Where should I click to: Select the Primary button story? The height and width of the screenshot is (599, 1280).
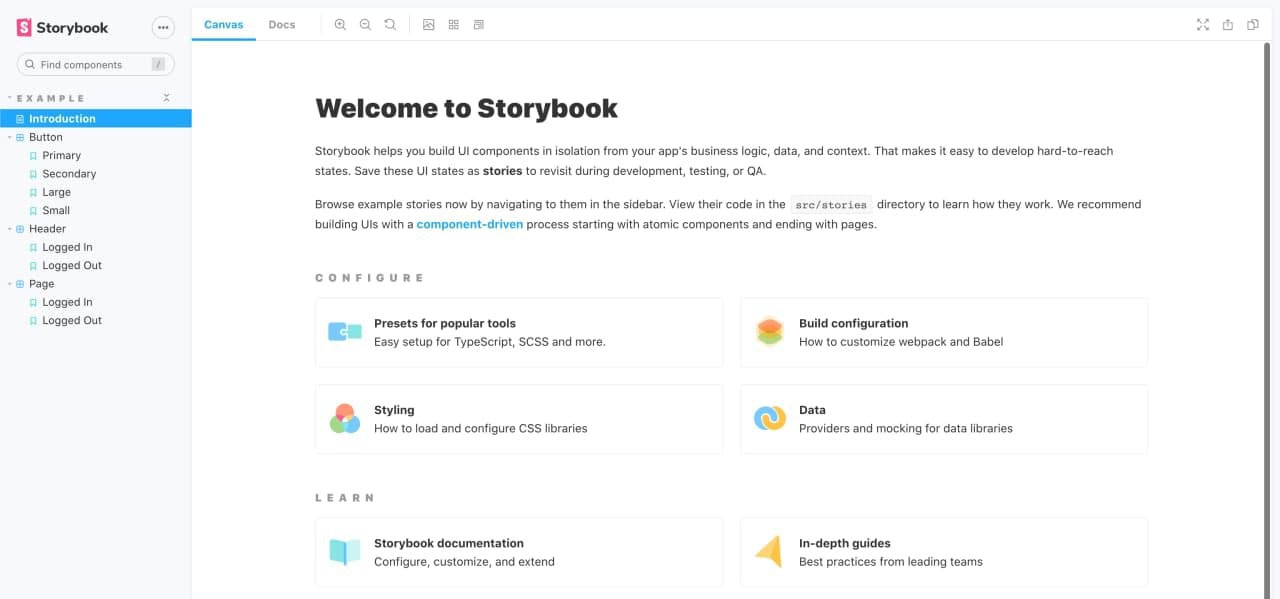pyautogui.click(x=62, y=155)
